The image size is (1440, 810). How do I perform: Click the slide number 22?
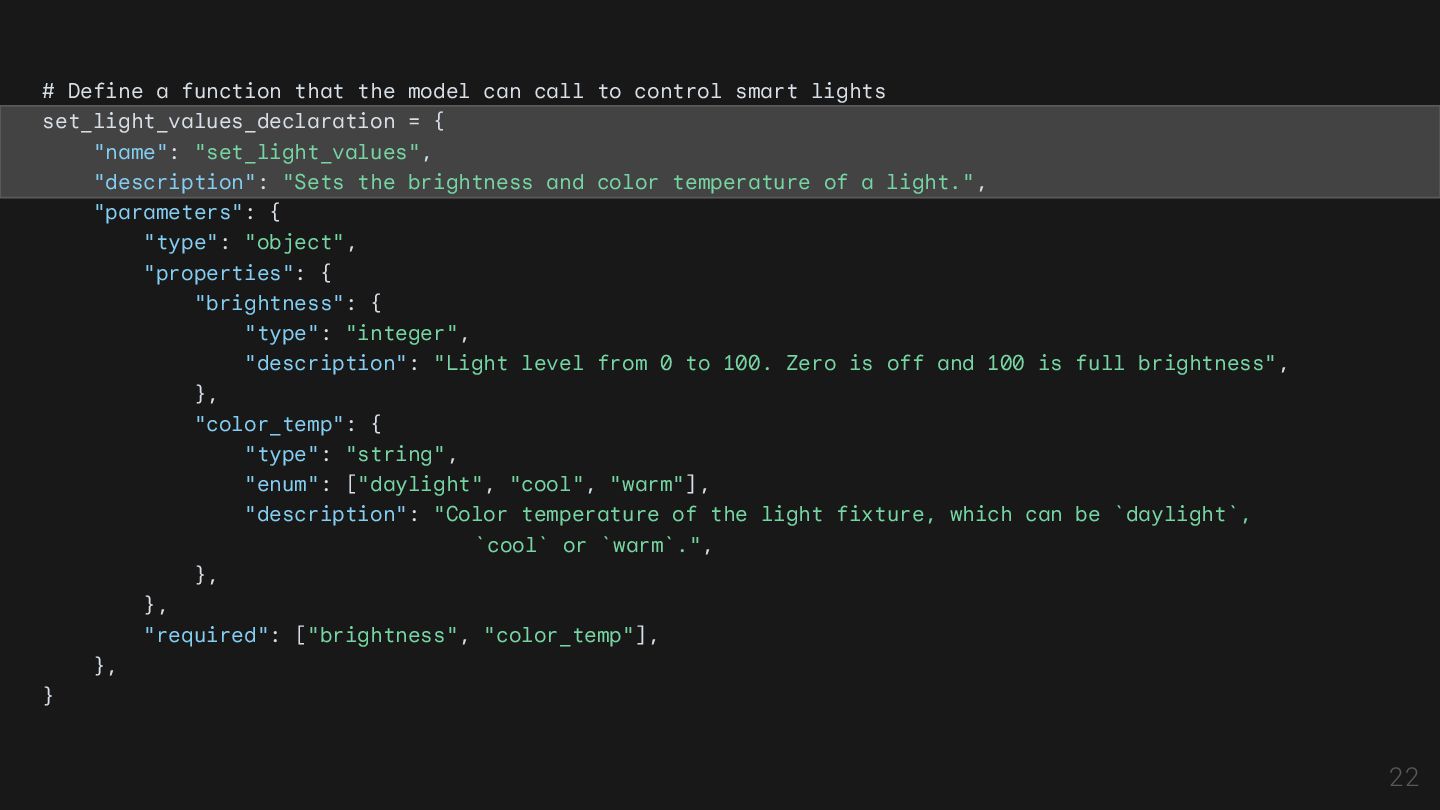coord(1404,777)
